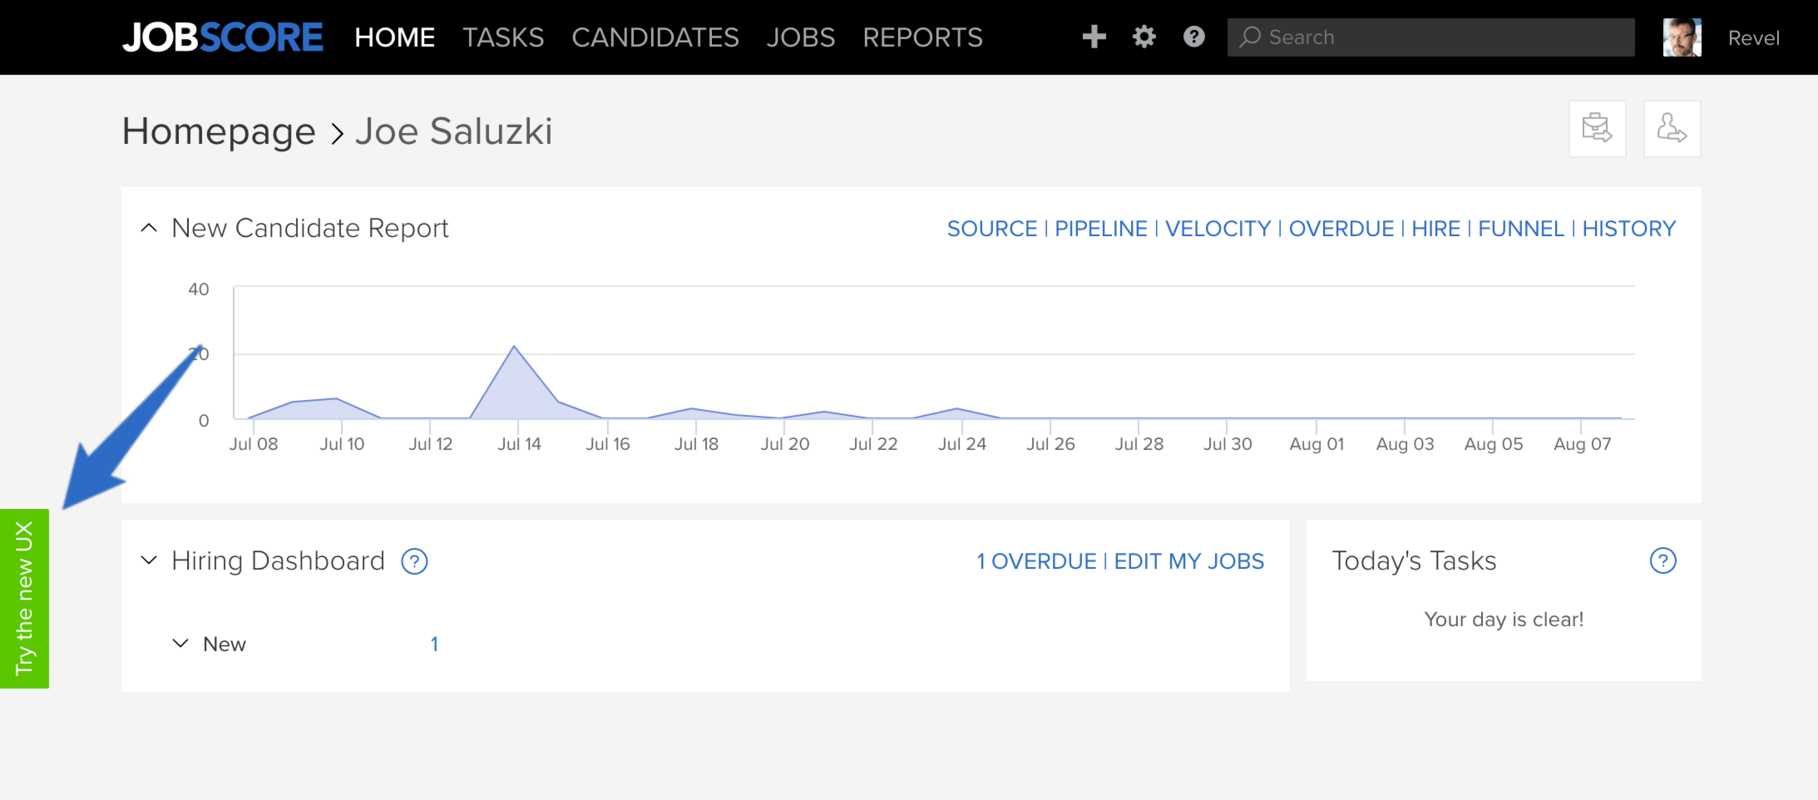Collapse the New Candidate Report section

(149, 228)
